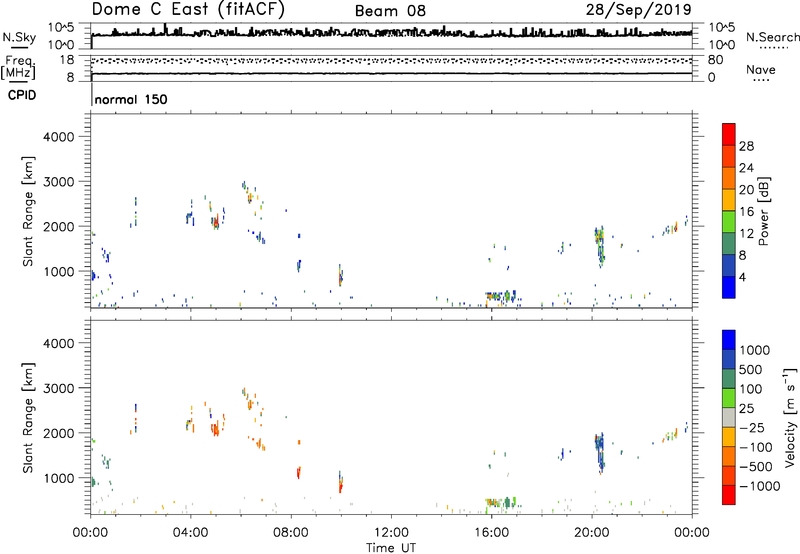Click the '-1000' tick on Velocity colorbar
This screenshot has width=800, height=554.
(759, 486)
